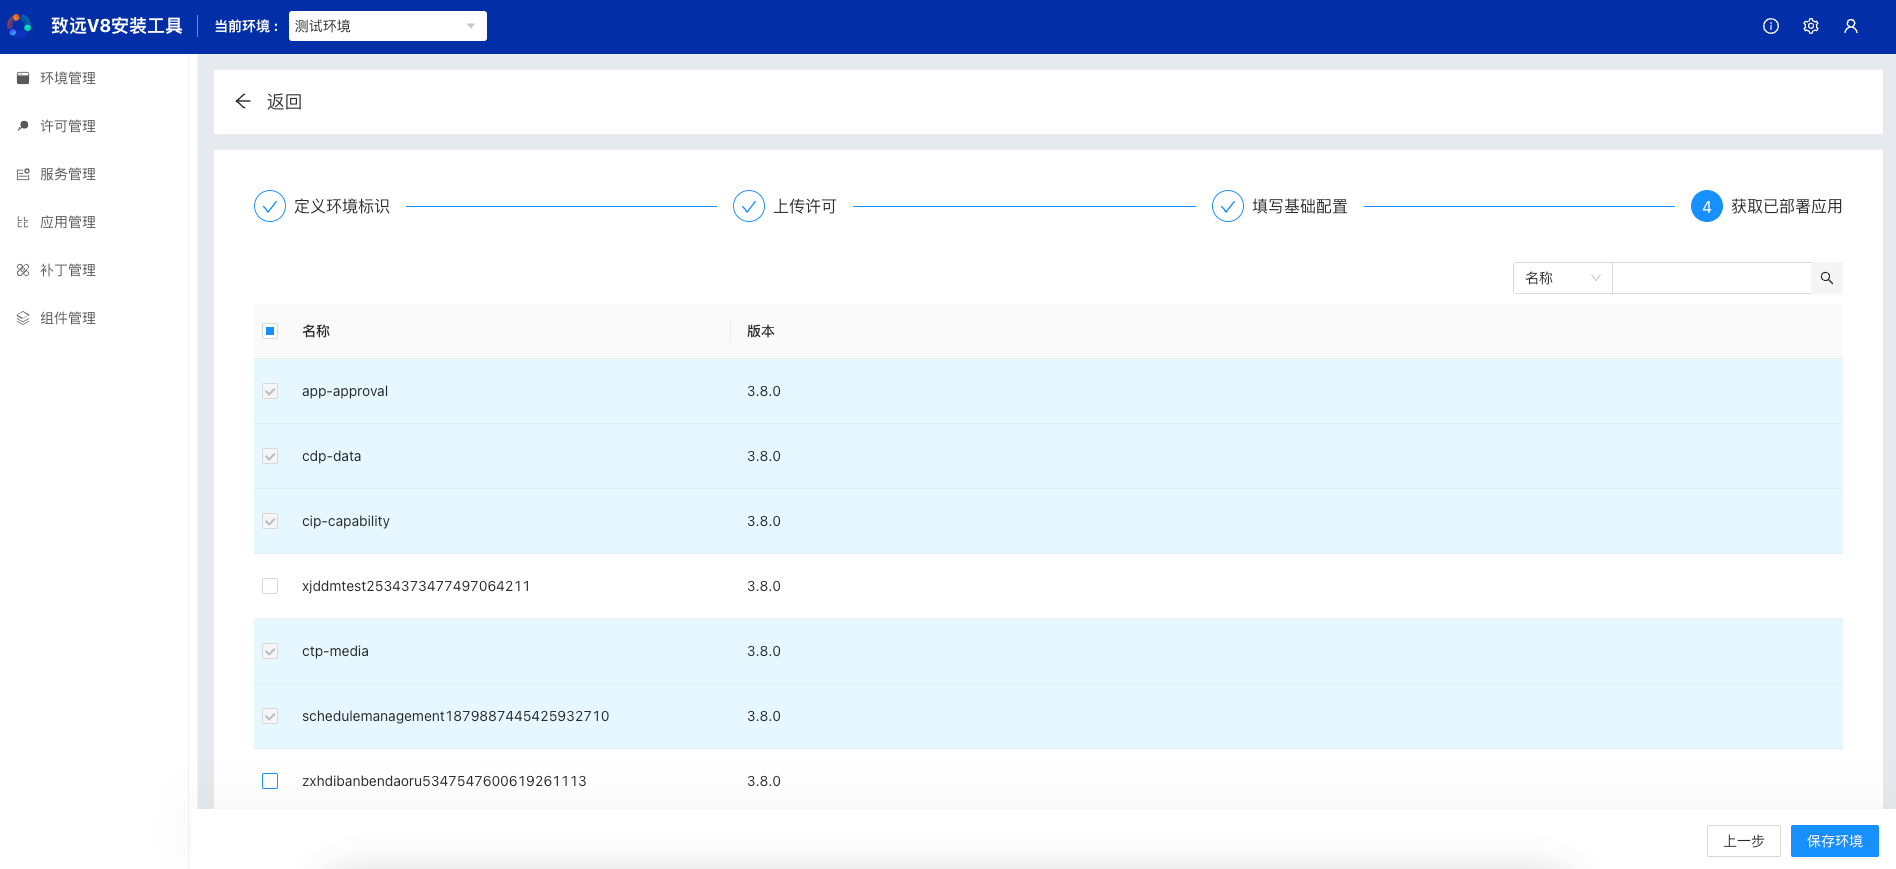Expand the 名称 search filter dropdown
This screenshot has width=1896, height=869.
click(x=1561, y=278)
